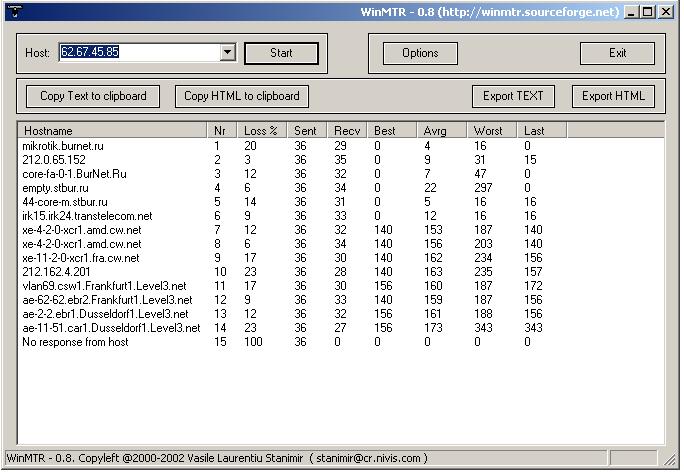Copy HTML to clipboard
The height and width of the screenshot is (472, 684).
(242, 96)
